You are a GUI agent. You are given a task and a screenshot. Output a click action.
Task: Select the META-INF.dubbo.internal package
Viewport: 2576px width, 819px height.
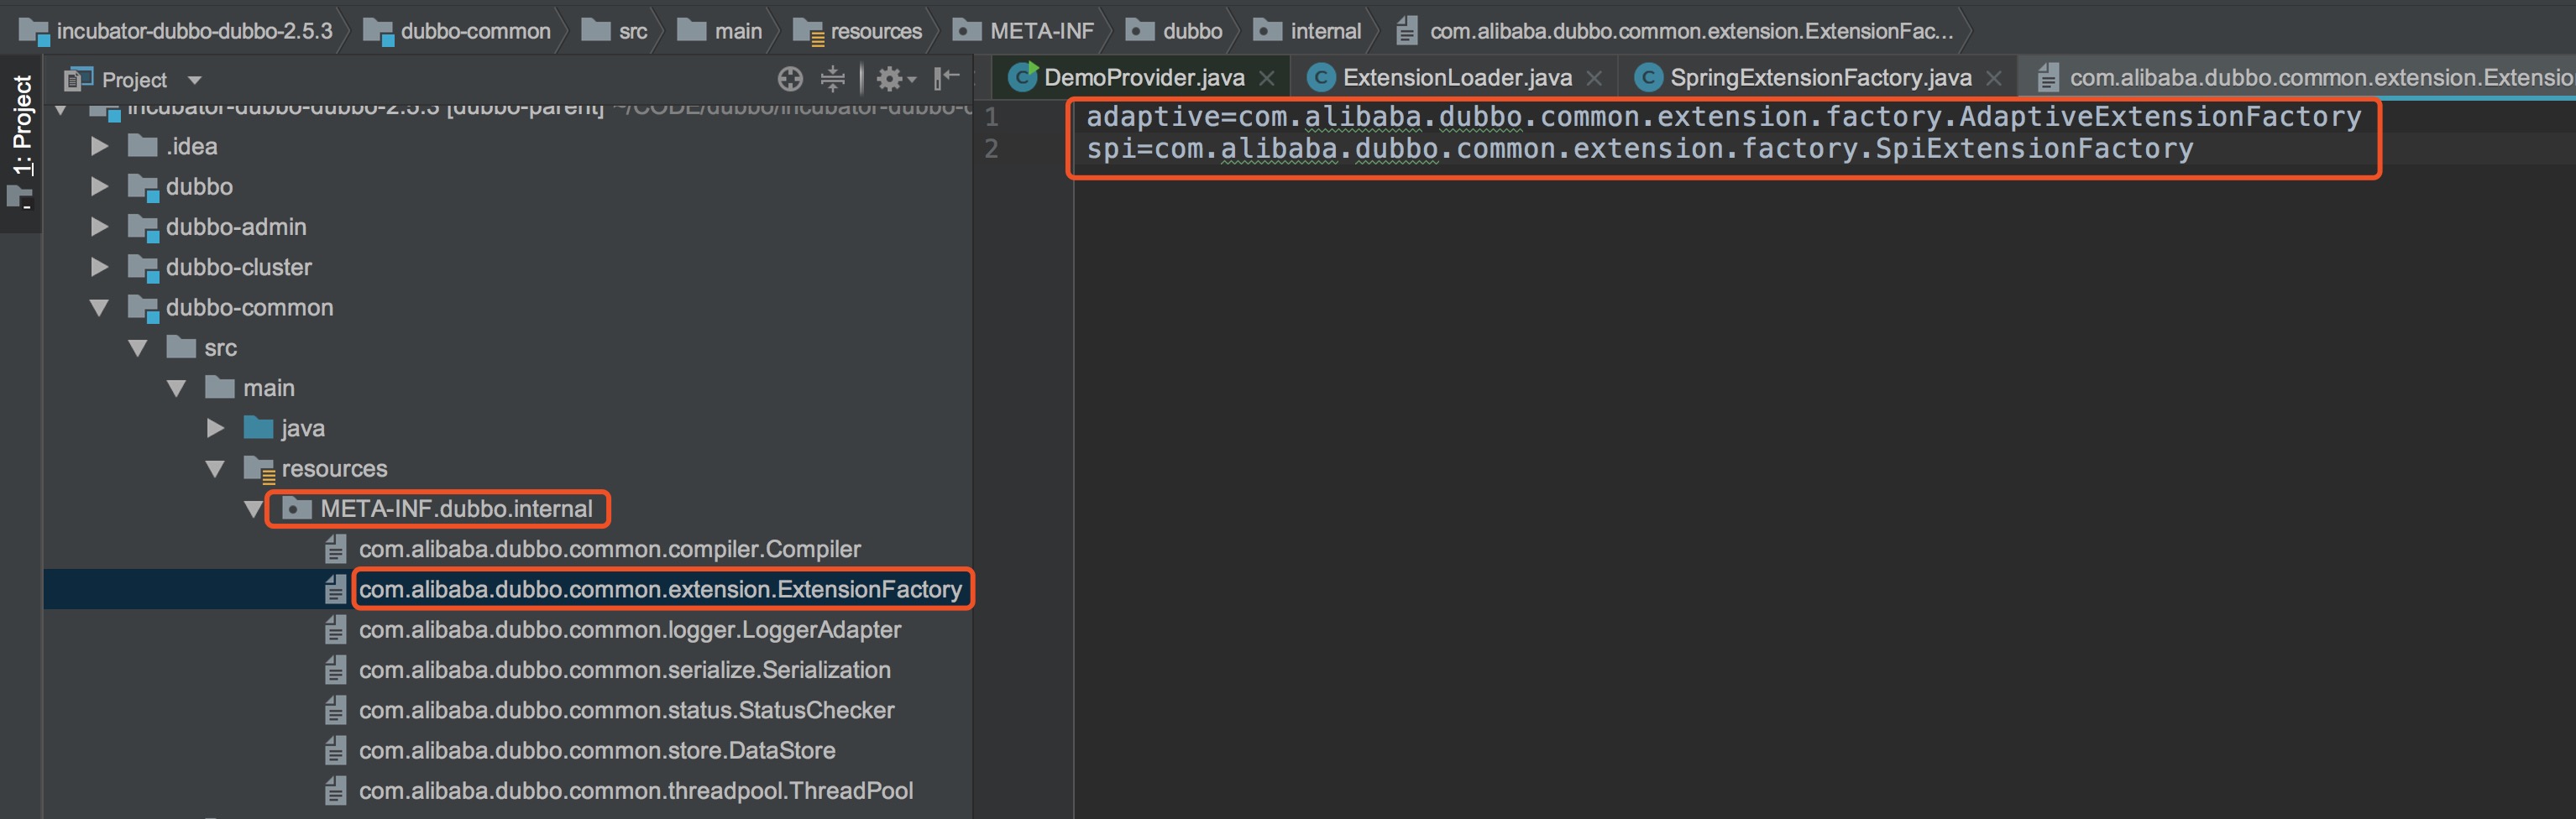coord(456,509)
